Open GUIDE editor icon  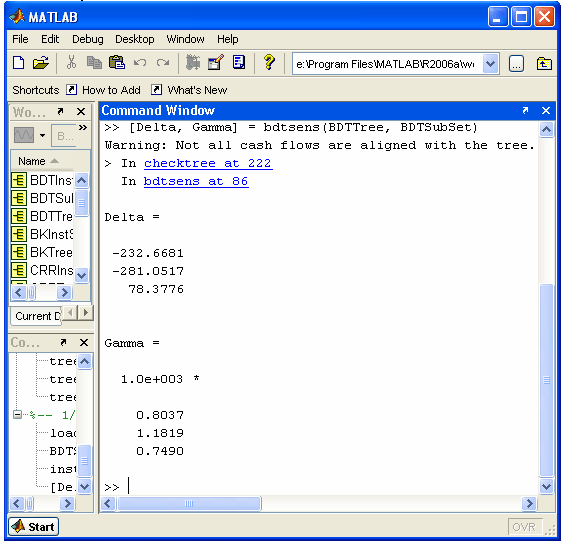tap(216, 63)
